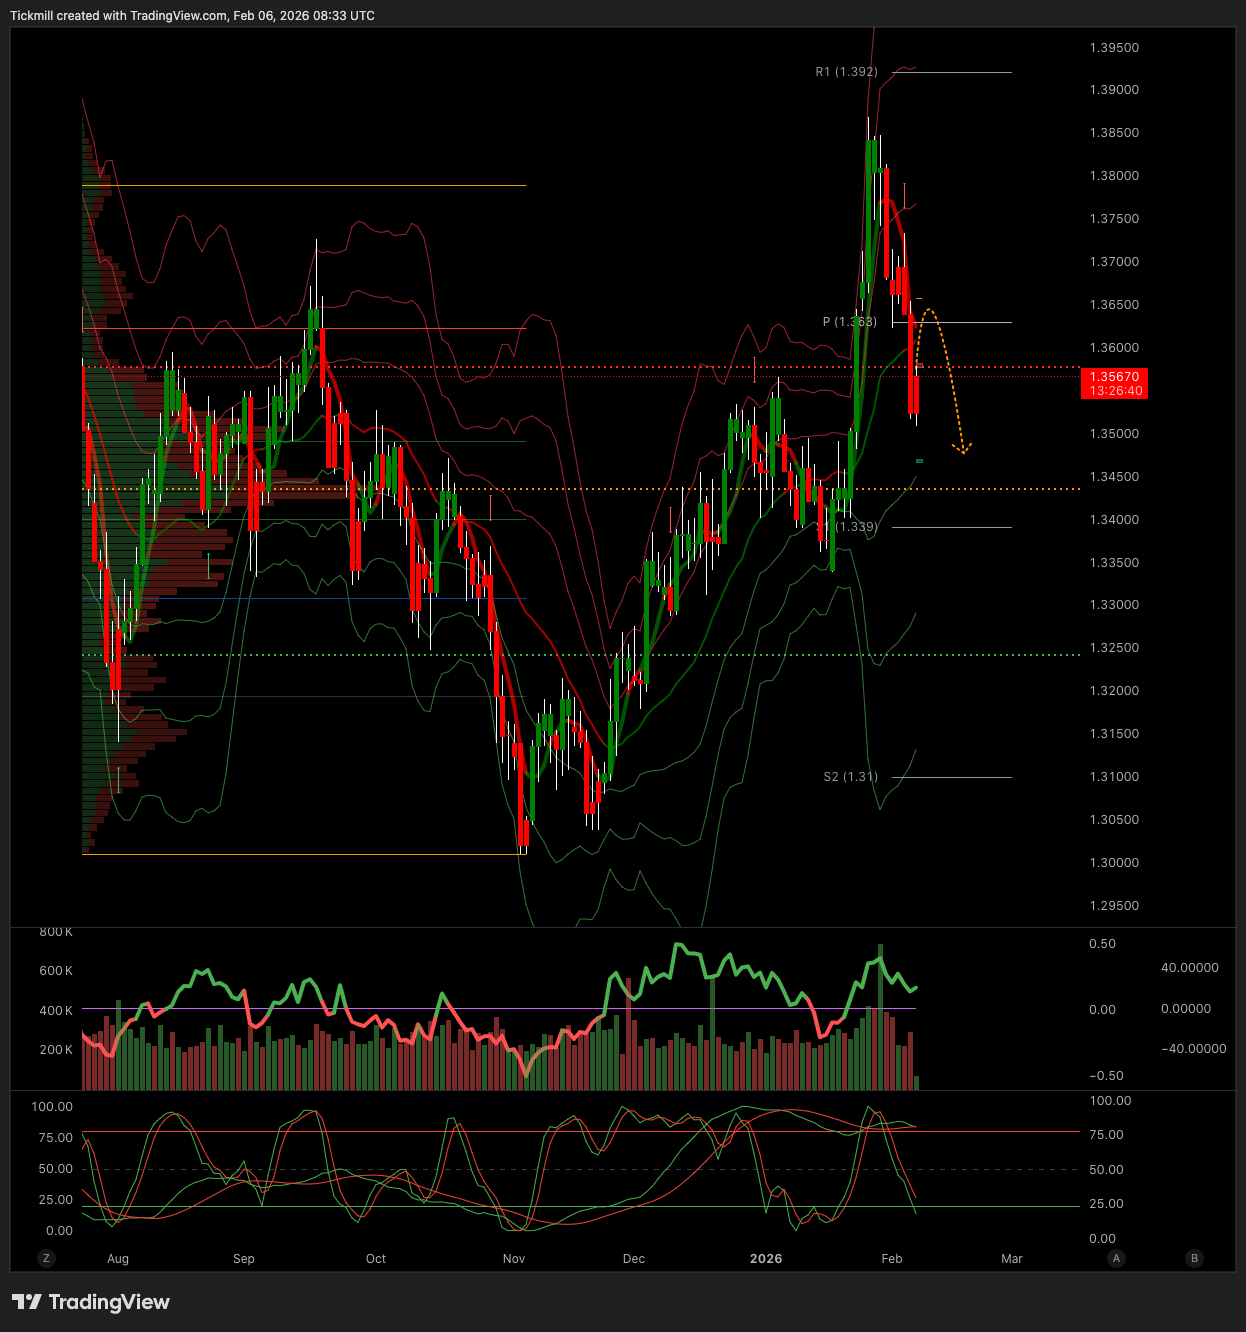Viewport: 1246px width, 1332px height.
Task: Click the 800 K volume scale label
Action: (x=56, y=932)
